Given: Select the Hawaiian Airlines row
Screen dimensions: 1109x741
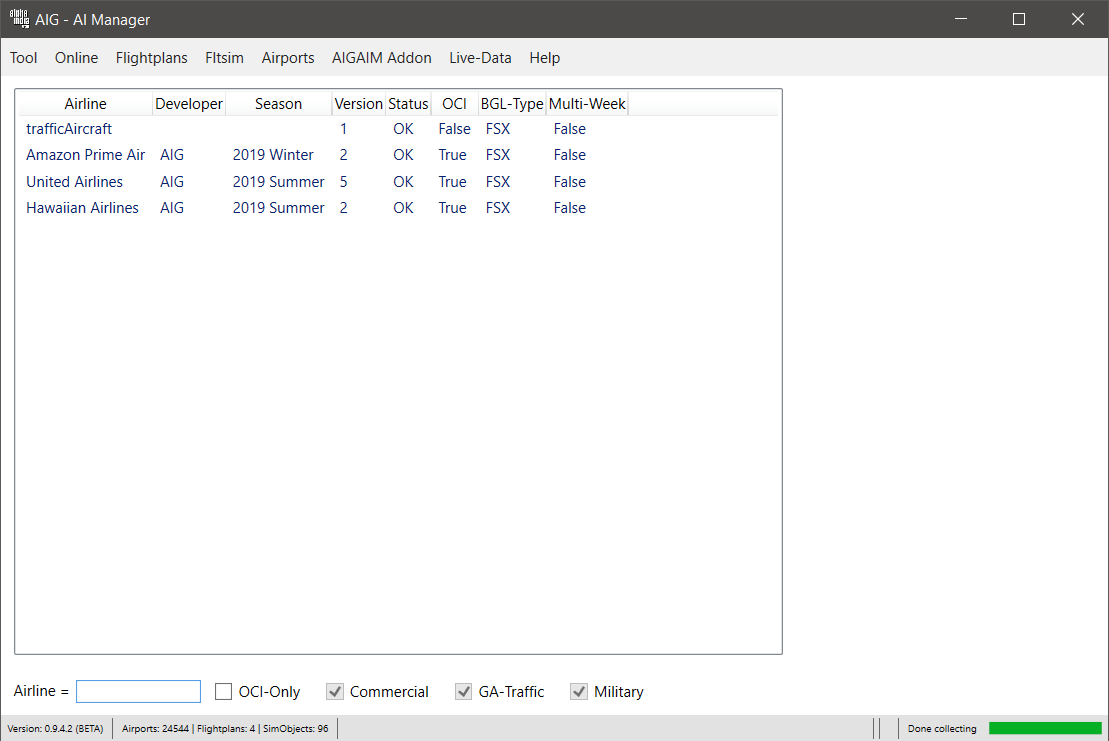Looking at the screenshot, I should [x=398, y=208].
